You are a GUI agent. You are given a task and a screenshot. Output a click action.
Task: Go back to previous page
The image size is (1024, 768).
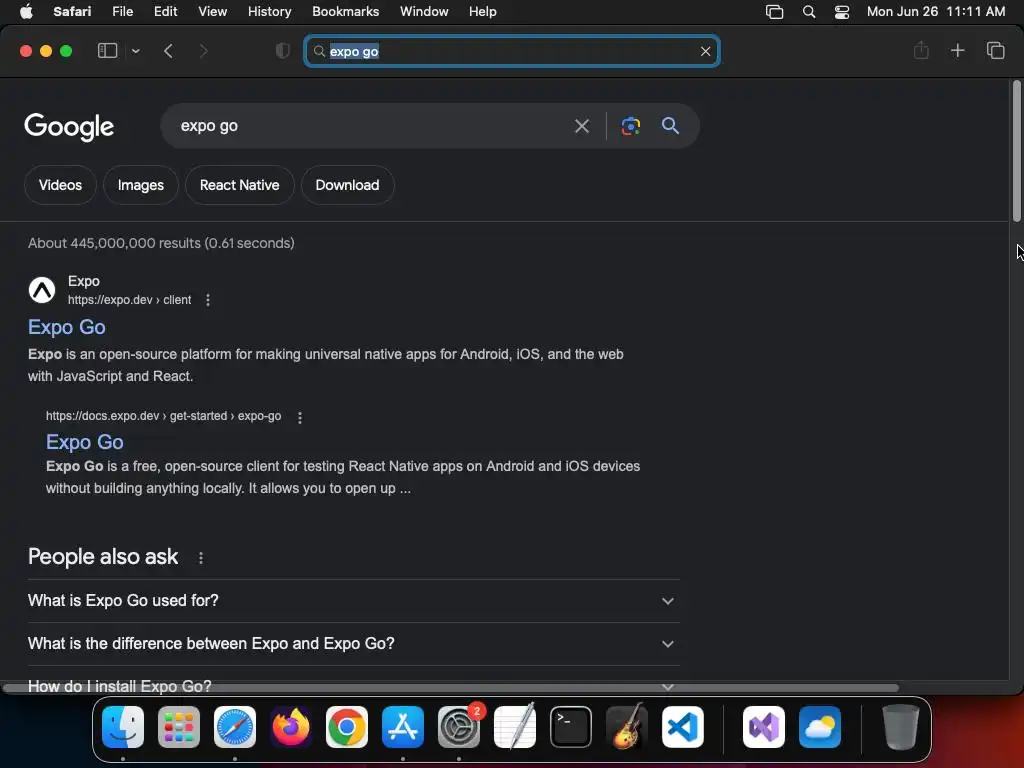168,51
